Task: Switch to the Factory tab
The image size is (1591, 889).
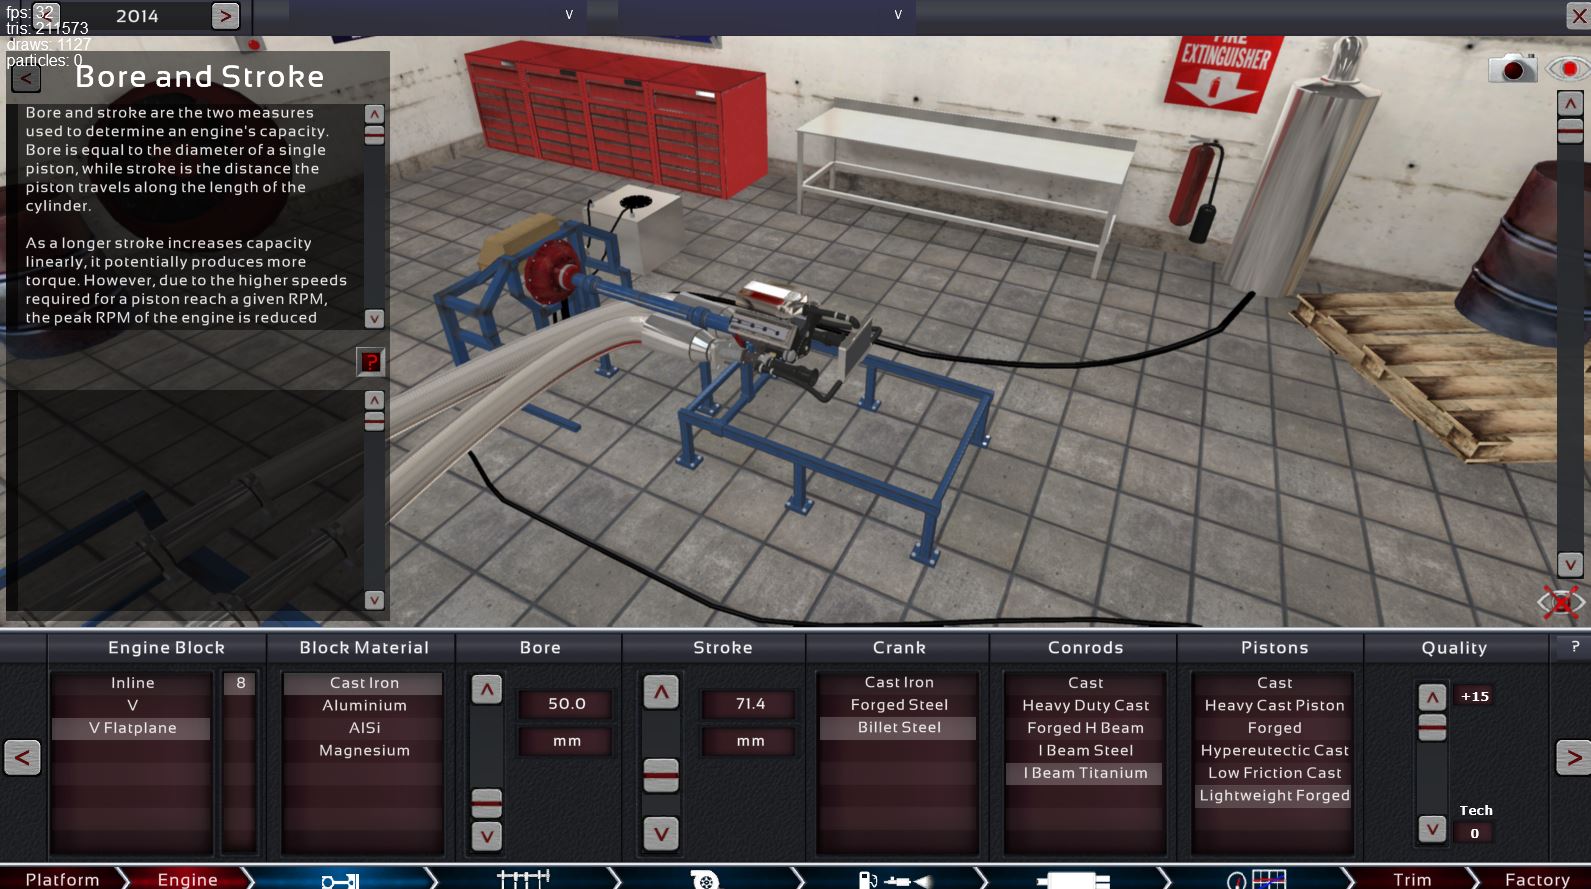Action: pyautogui.click(x=1536, y=879)
